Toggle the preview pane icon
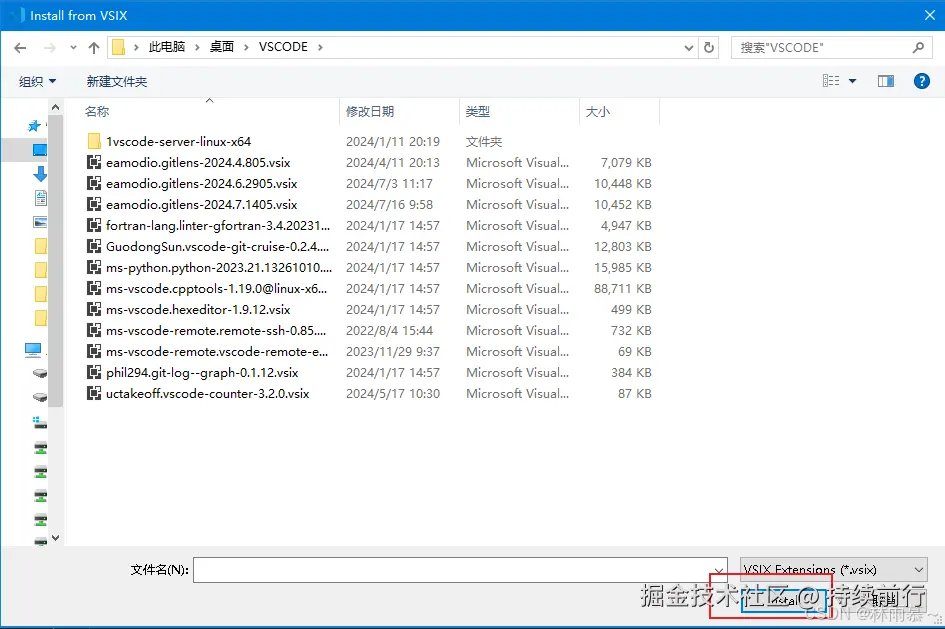The height and width of the screenshot is (629, 945). [885, 81]
